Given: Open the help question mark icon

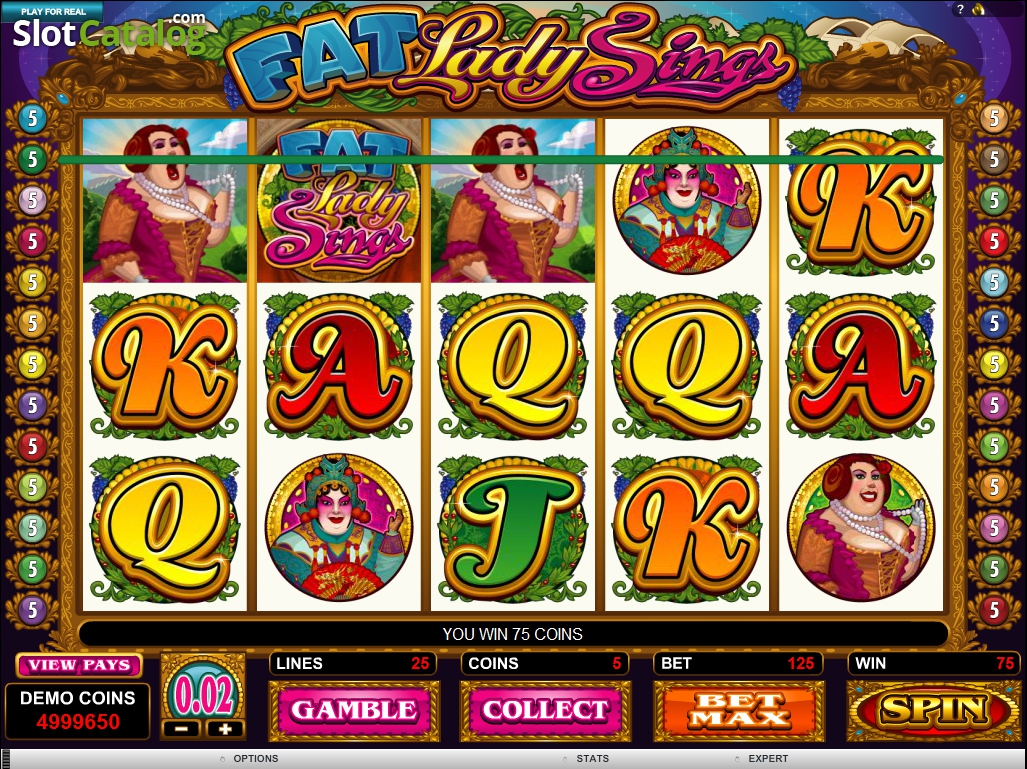Looking at the screenshot, I should [x=960, y=9].
